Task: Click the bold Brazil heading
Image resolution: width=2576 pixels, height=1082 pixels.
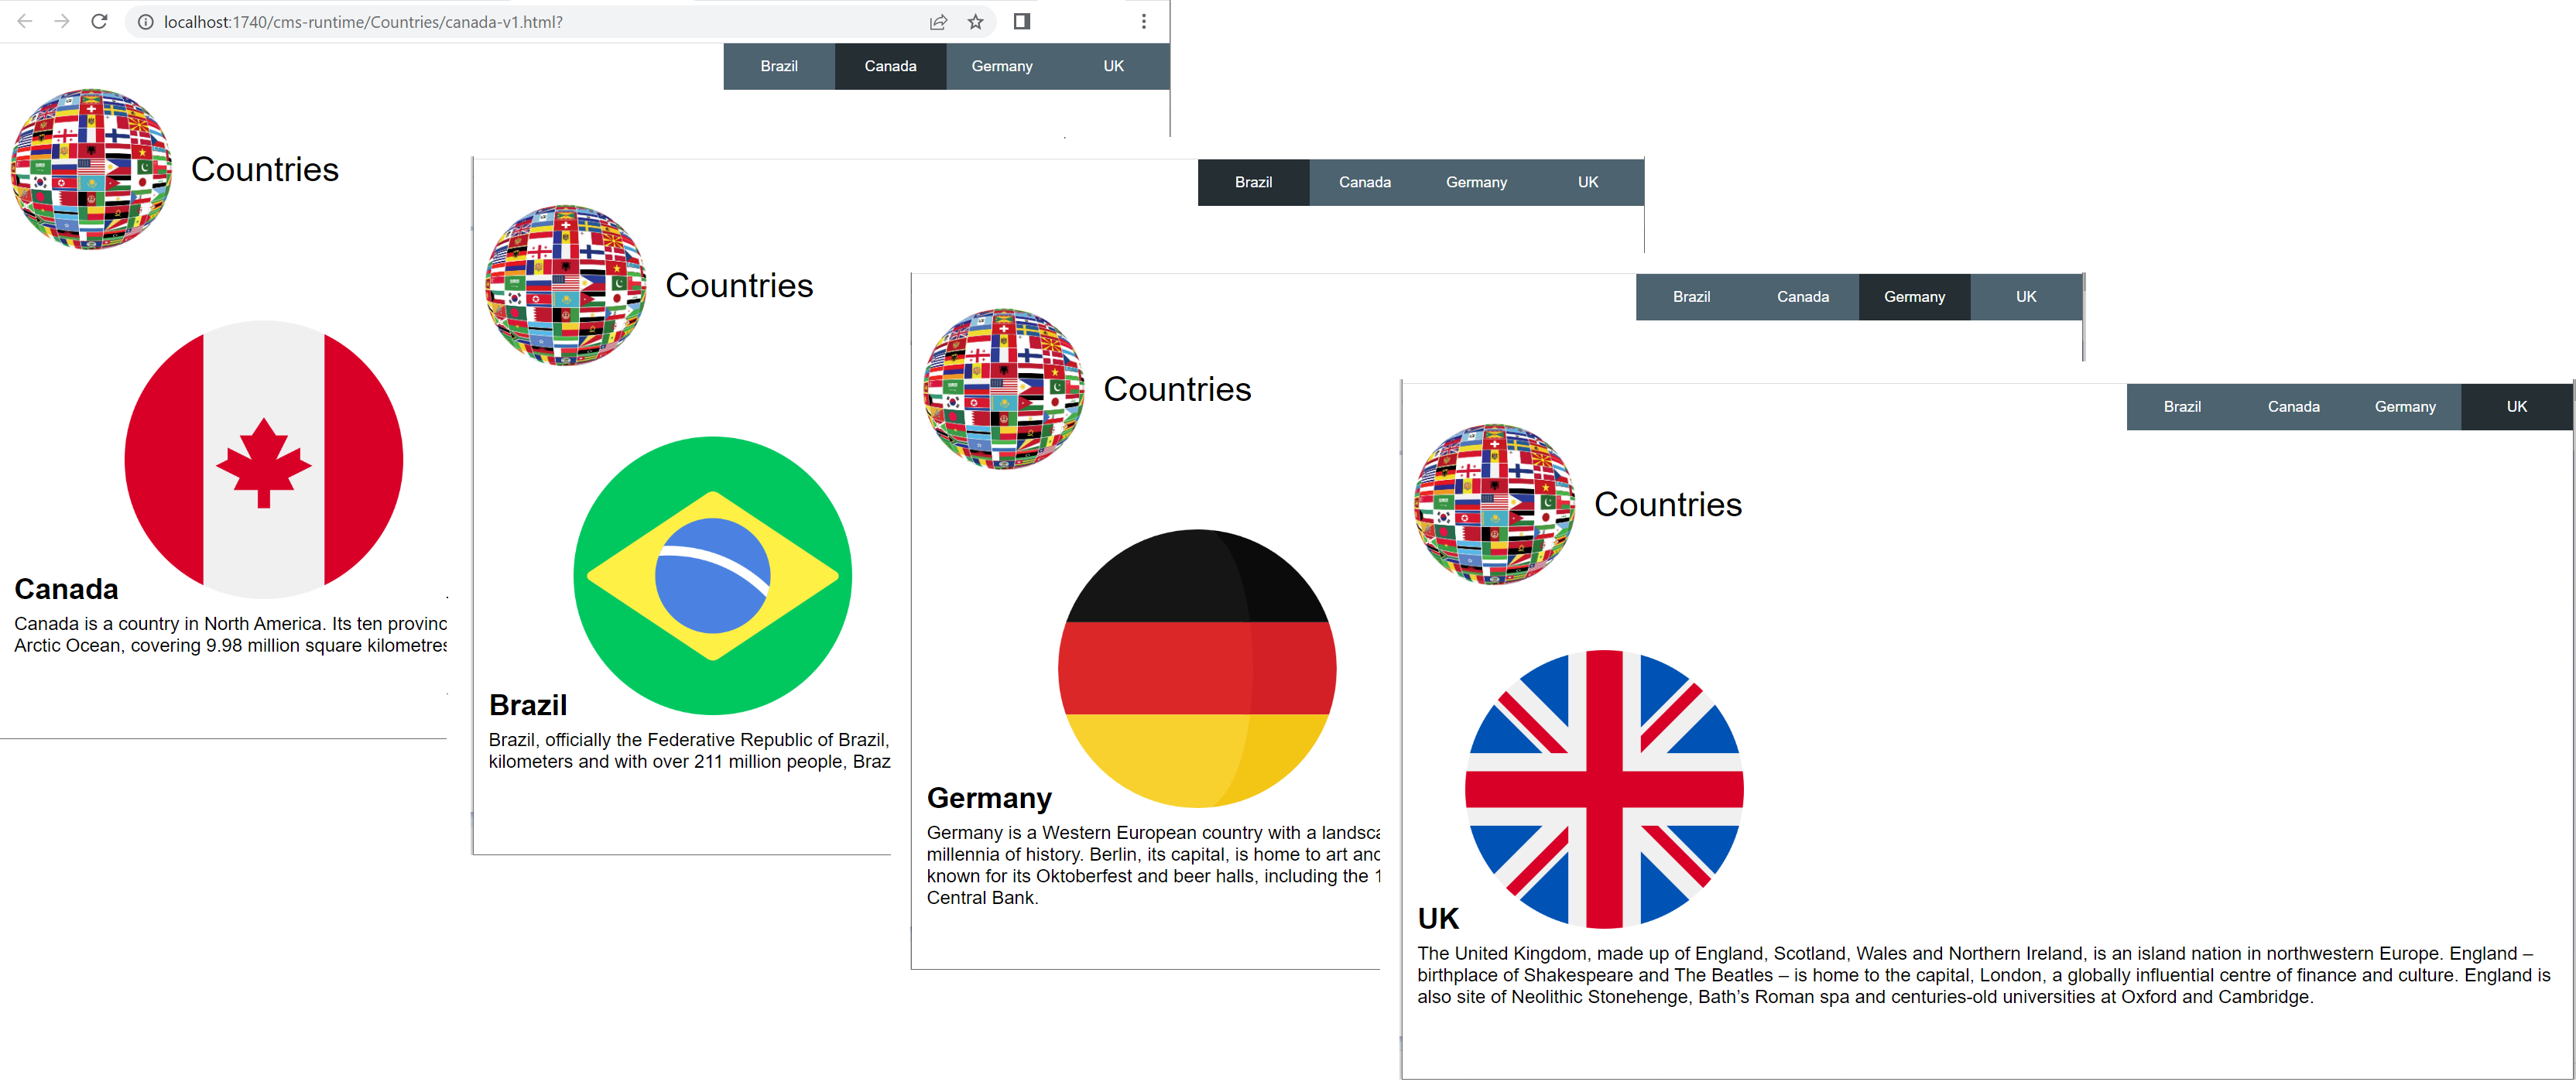Action: (528, 705)
